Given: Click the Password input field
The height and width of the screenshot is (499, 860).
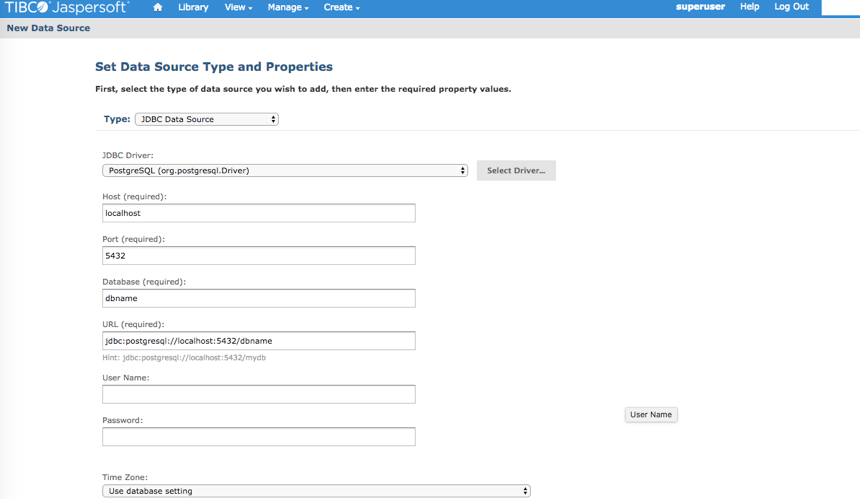Looking at the screenshot, I should [x=258, y=437].
